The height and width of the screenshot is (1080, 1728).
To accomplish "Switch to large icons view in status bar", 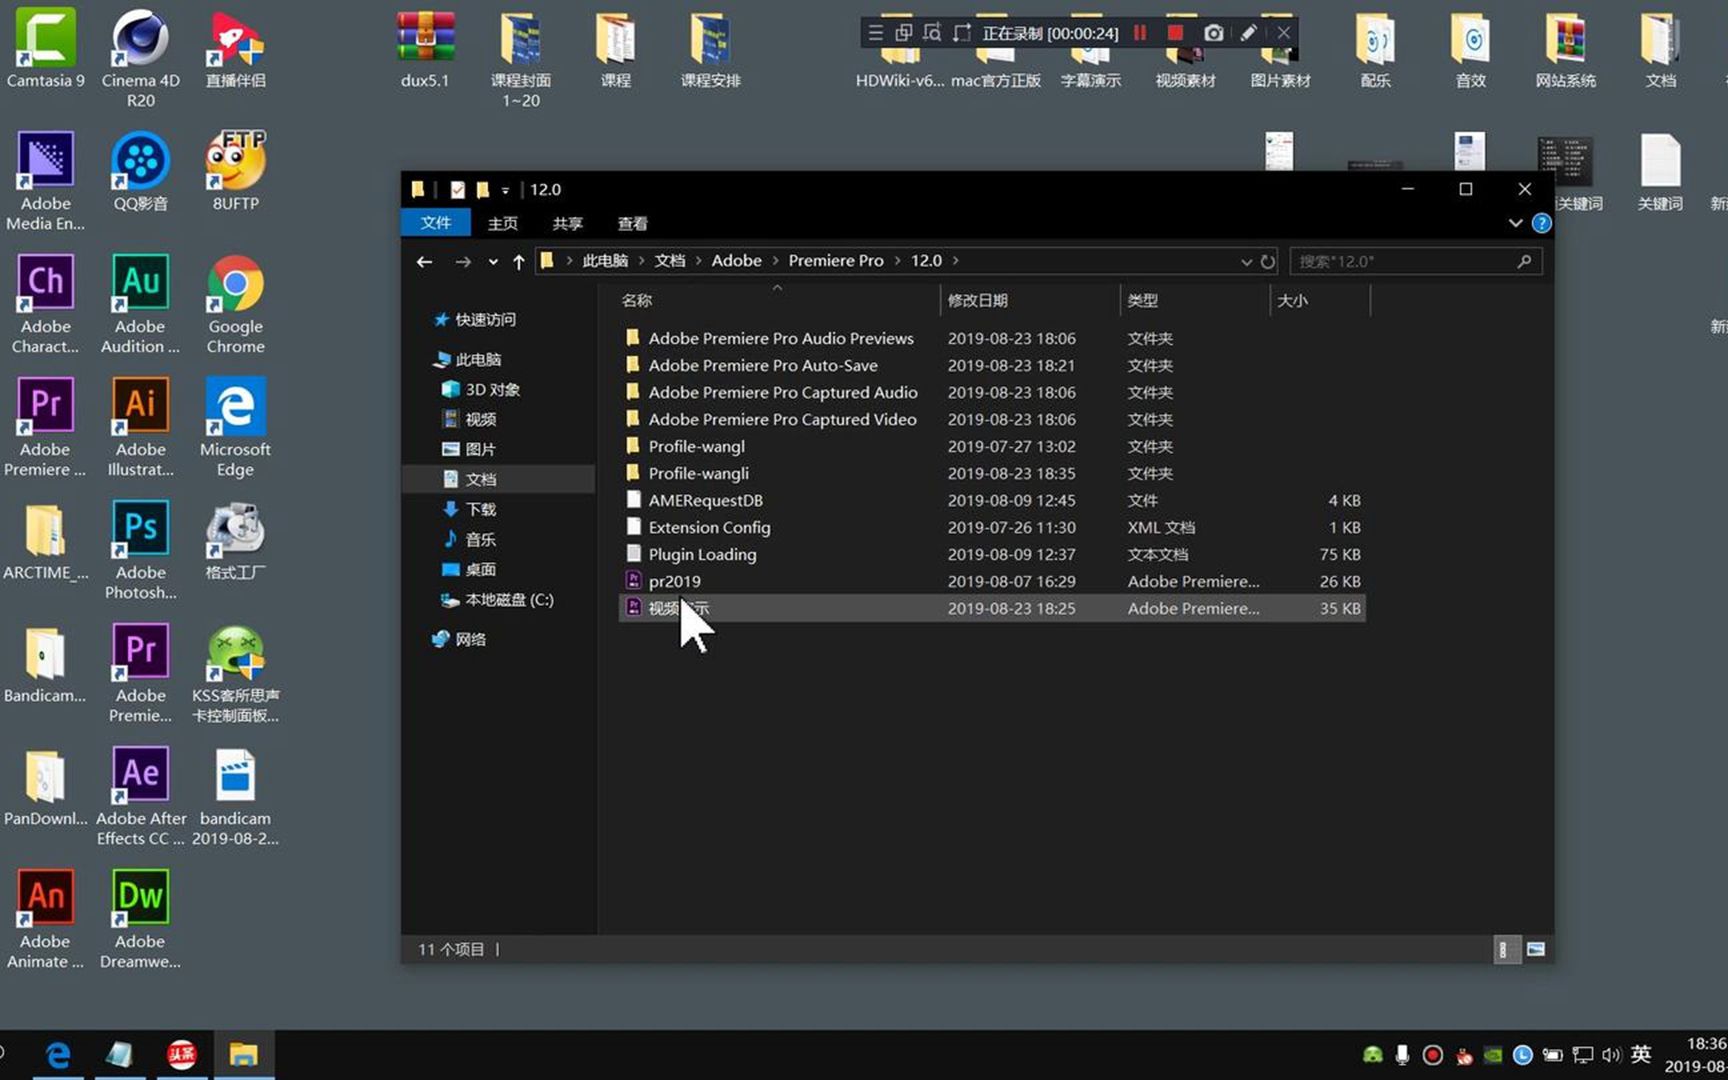I will pyautogui.click(x=1535, y=949).
